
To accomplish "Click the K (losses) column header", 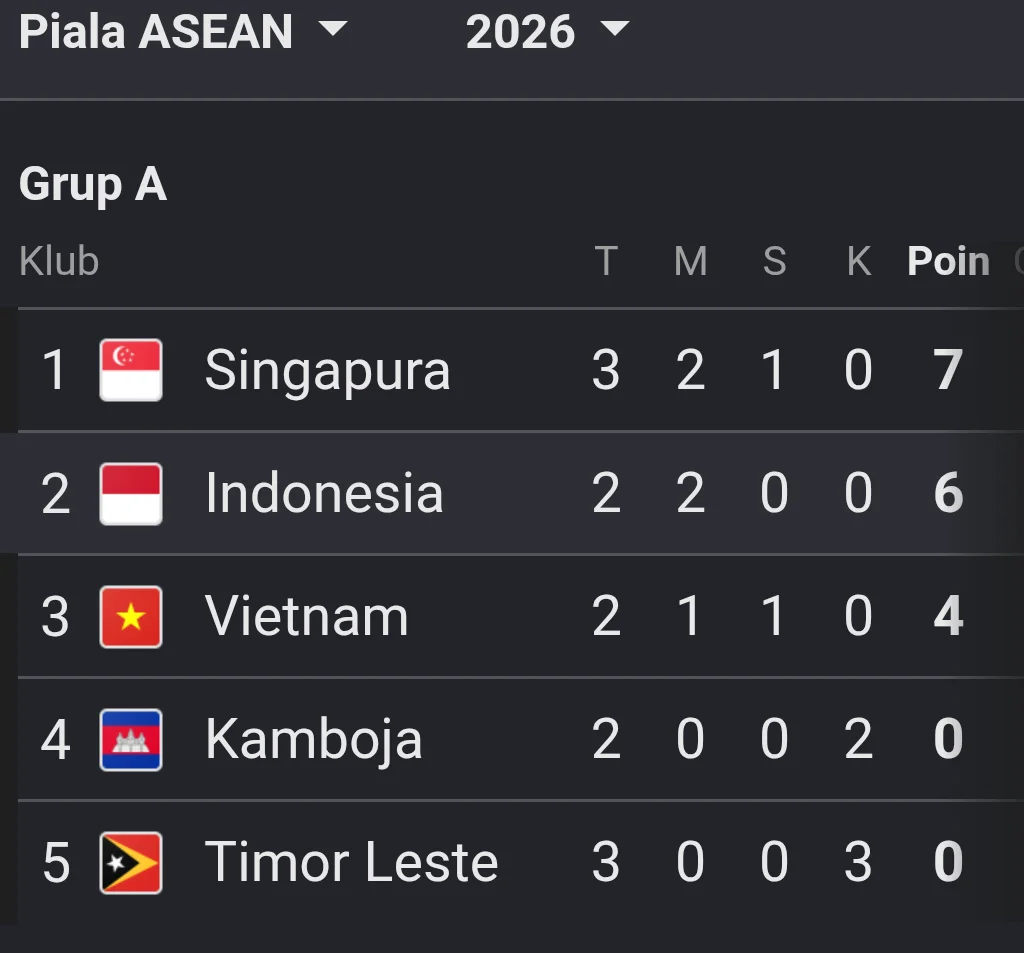I will tap(859, 261).
